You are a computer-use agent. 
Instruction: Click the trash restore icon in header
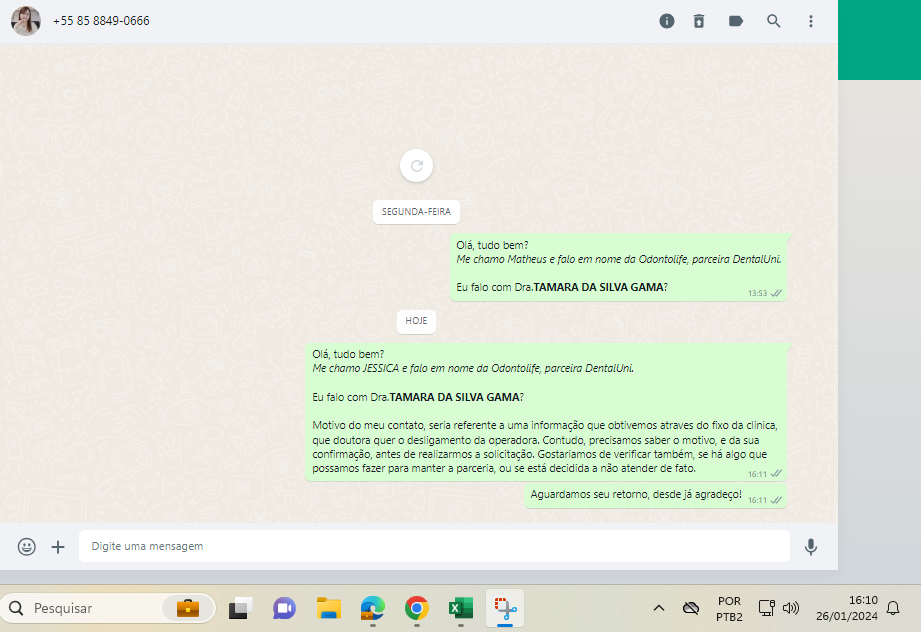(x=700, y=21)
